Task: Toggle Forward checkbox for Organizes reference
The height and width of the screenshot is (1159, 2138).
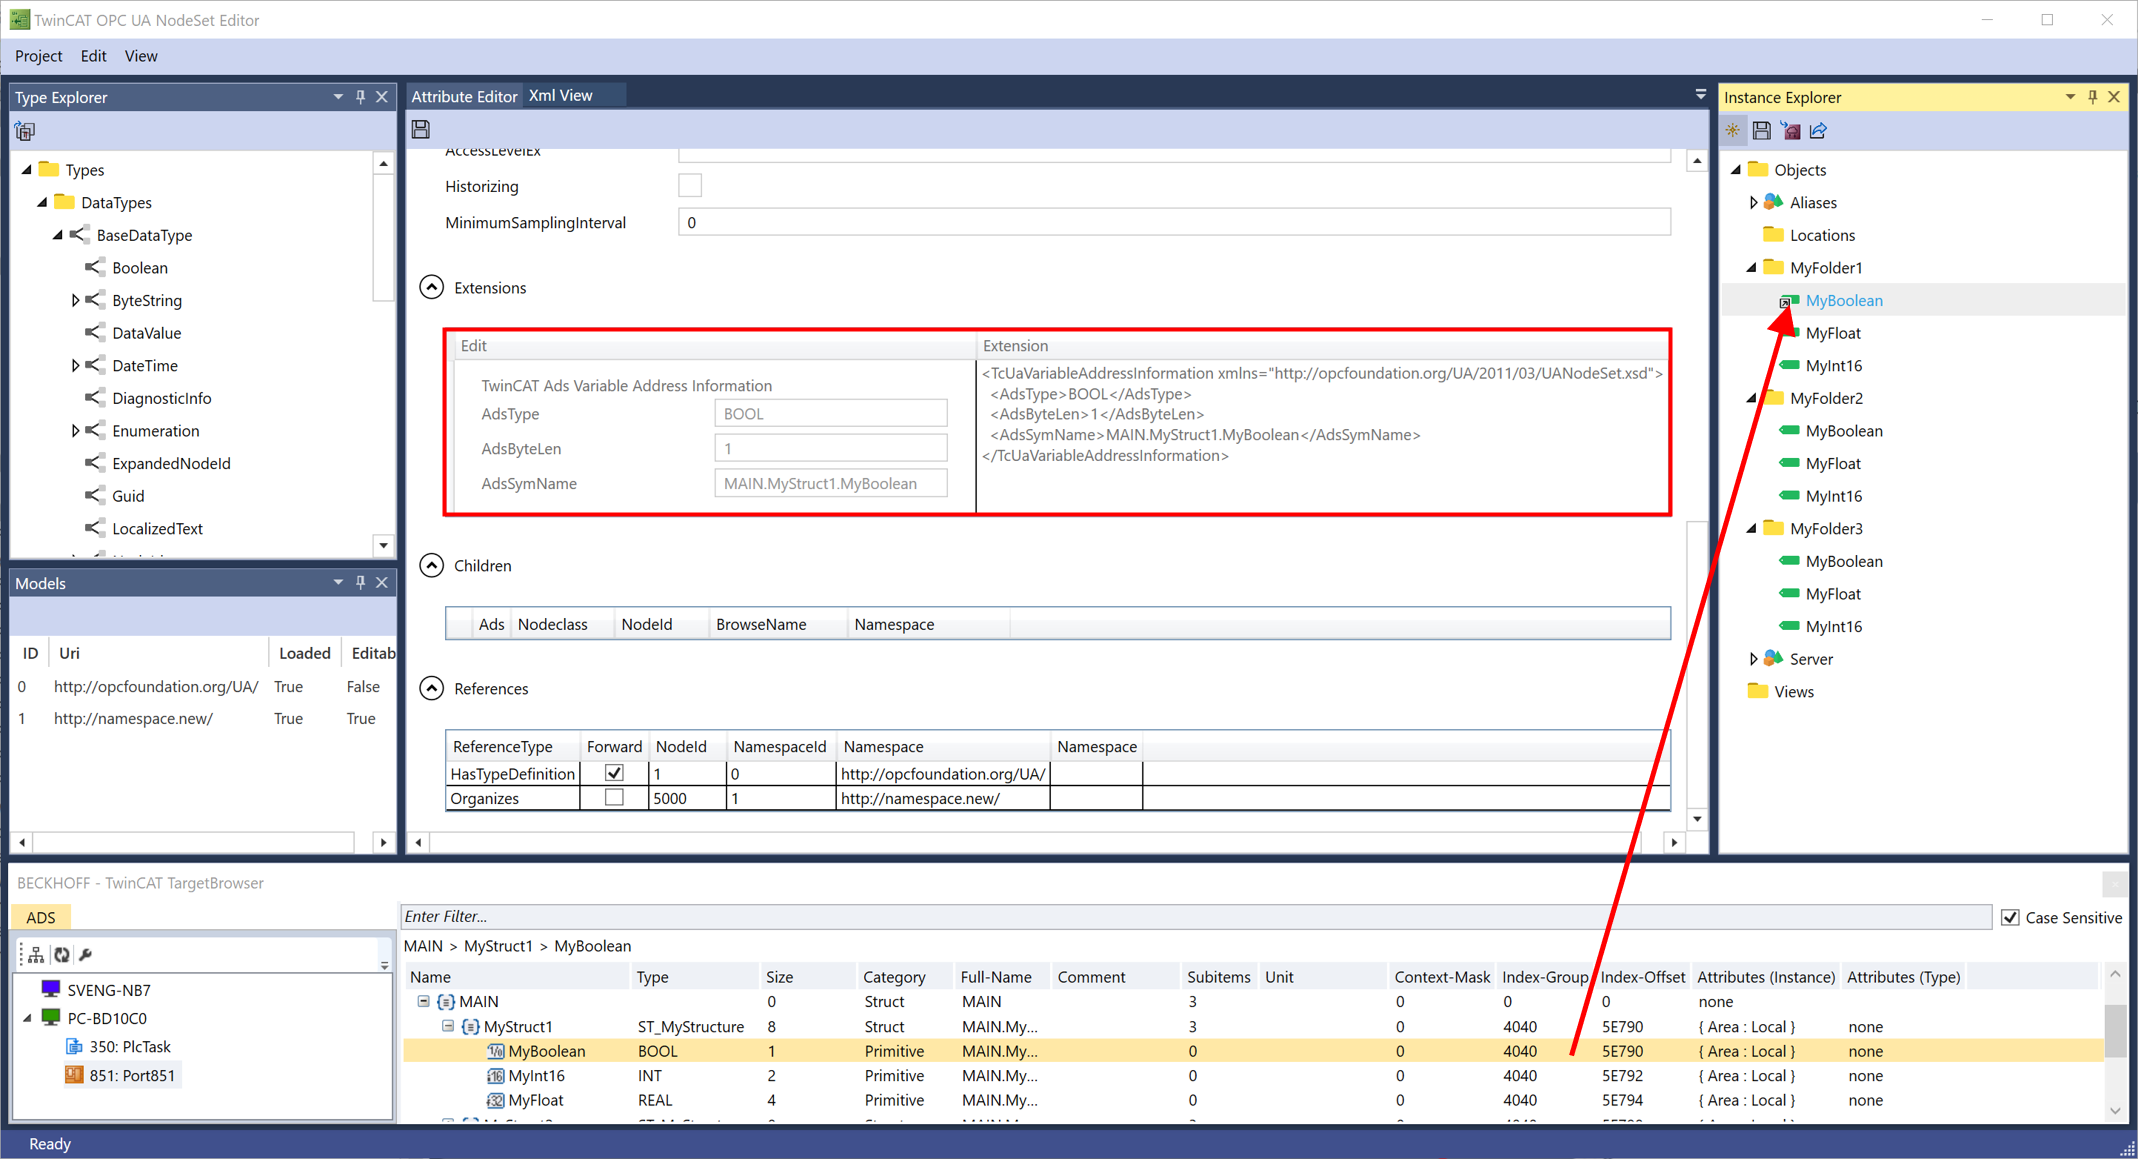Action: (614, 798)
